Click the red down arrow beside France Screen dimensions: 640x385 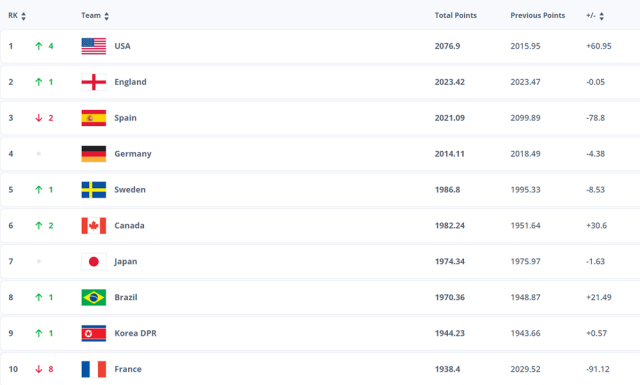(x=39, y=369)
